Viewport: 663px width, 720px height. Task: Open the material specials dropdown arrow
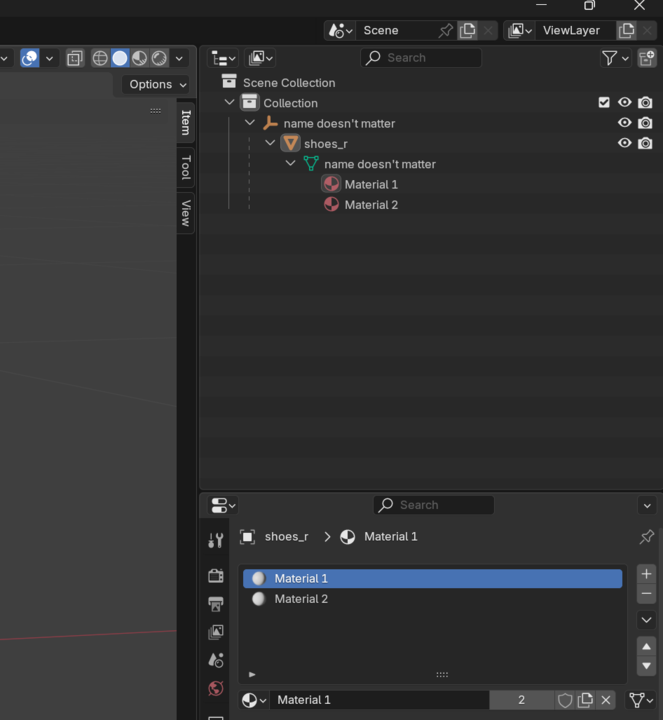pyautogui.click(x=646, y=620)
